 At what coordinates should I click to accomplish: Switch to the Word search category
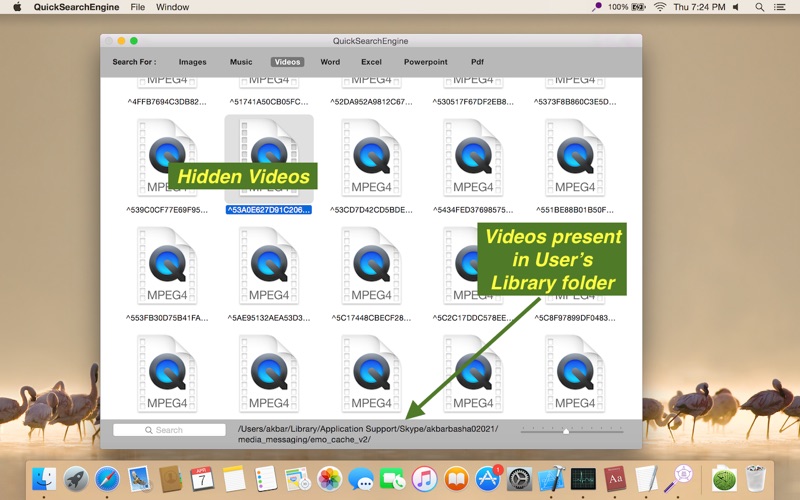330,62
